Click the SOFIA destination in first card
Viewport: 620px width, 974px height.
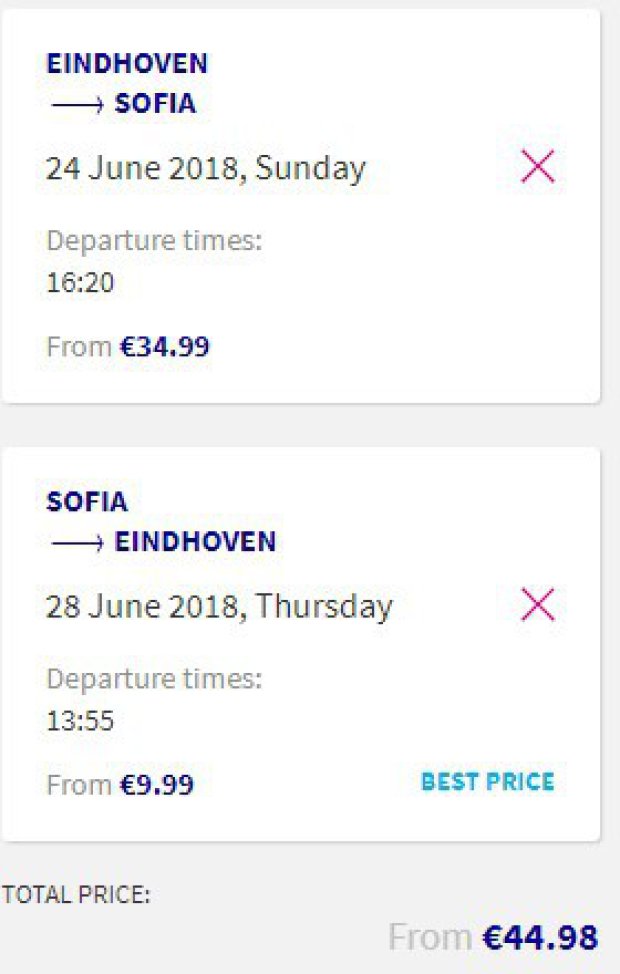(x=155, y=104)
